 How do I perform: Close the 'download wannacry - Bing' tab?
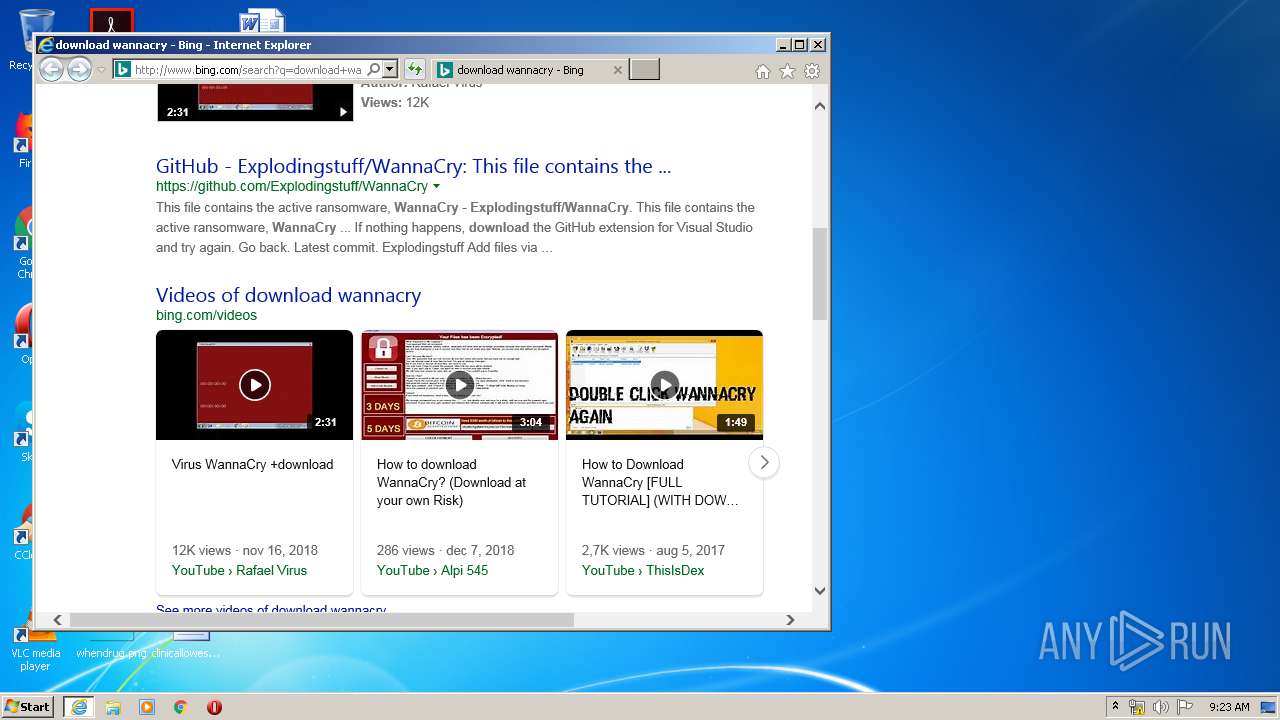point(617,70)
